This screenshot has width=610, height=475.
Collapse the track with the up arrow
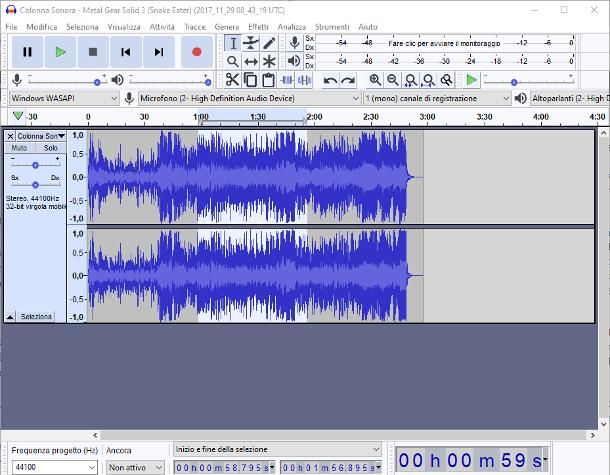click(10, 317)
